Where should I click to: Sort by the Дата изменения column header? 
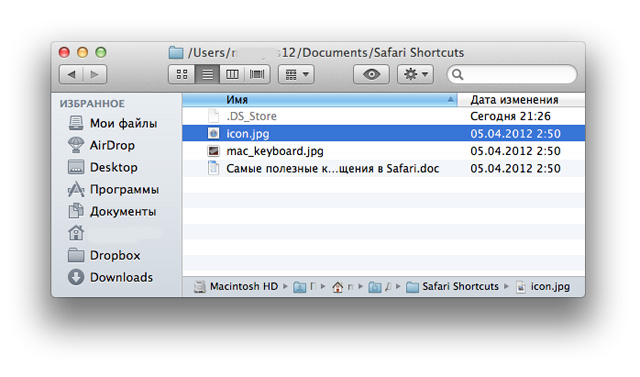click(x=521, y=100)
